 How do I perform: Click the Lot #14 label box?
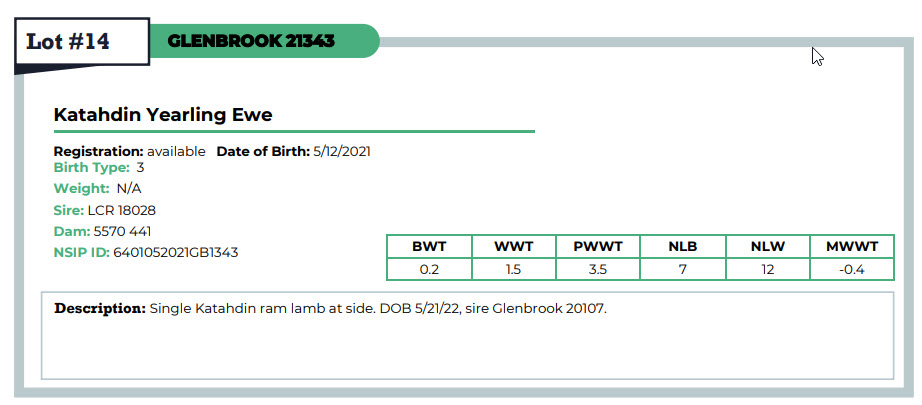[82, 41]
